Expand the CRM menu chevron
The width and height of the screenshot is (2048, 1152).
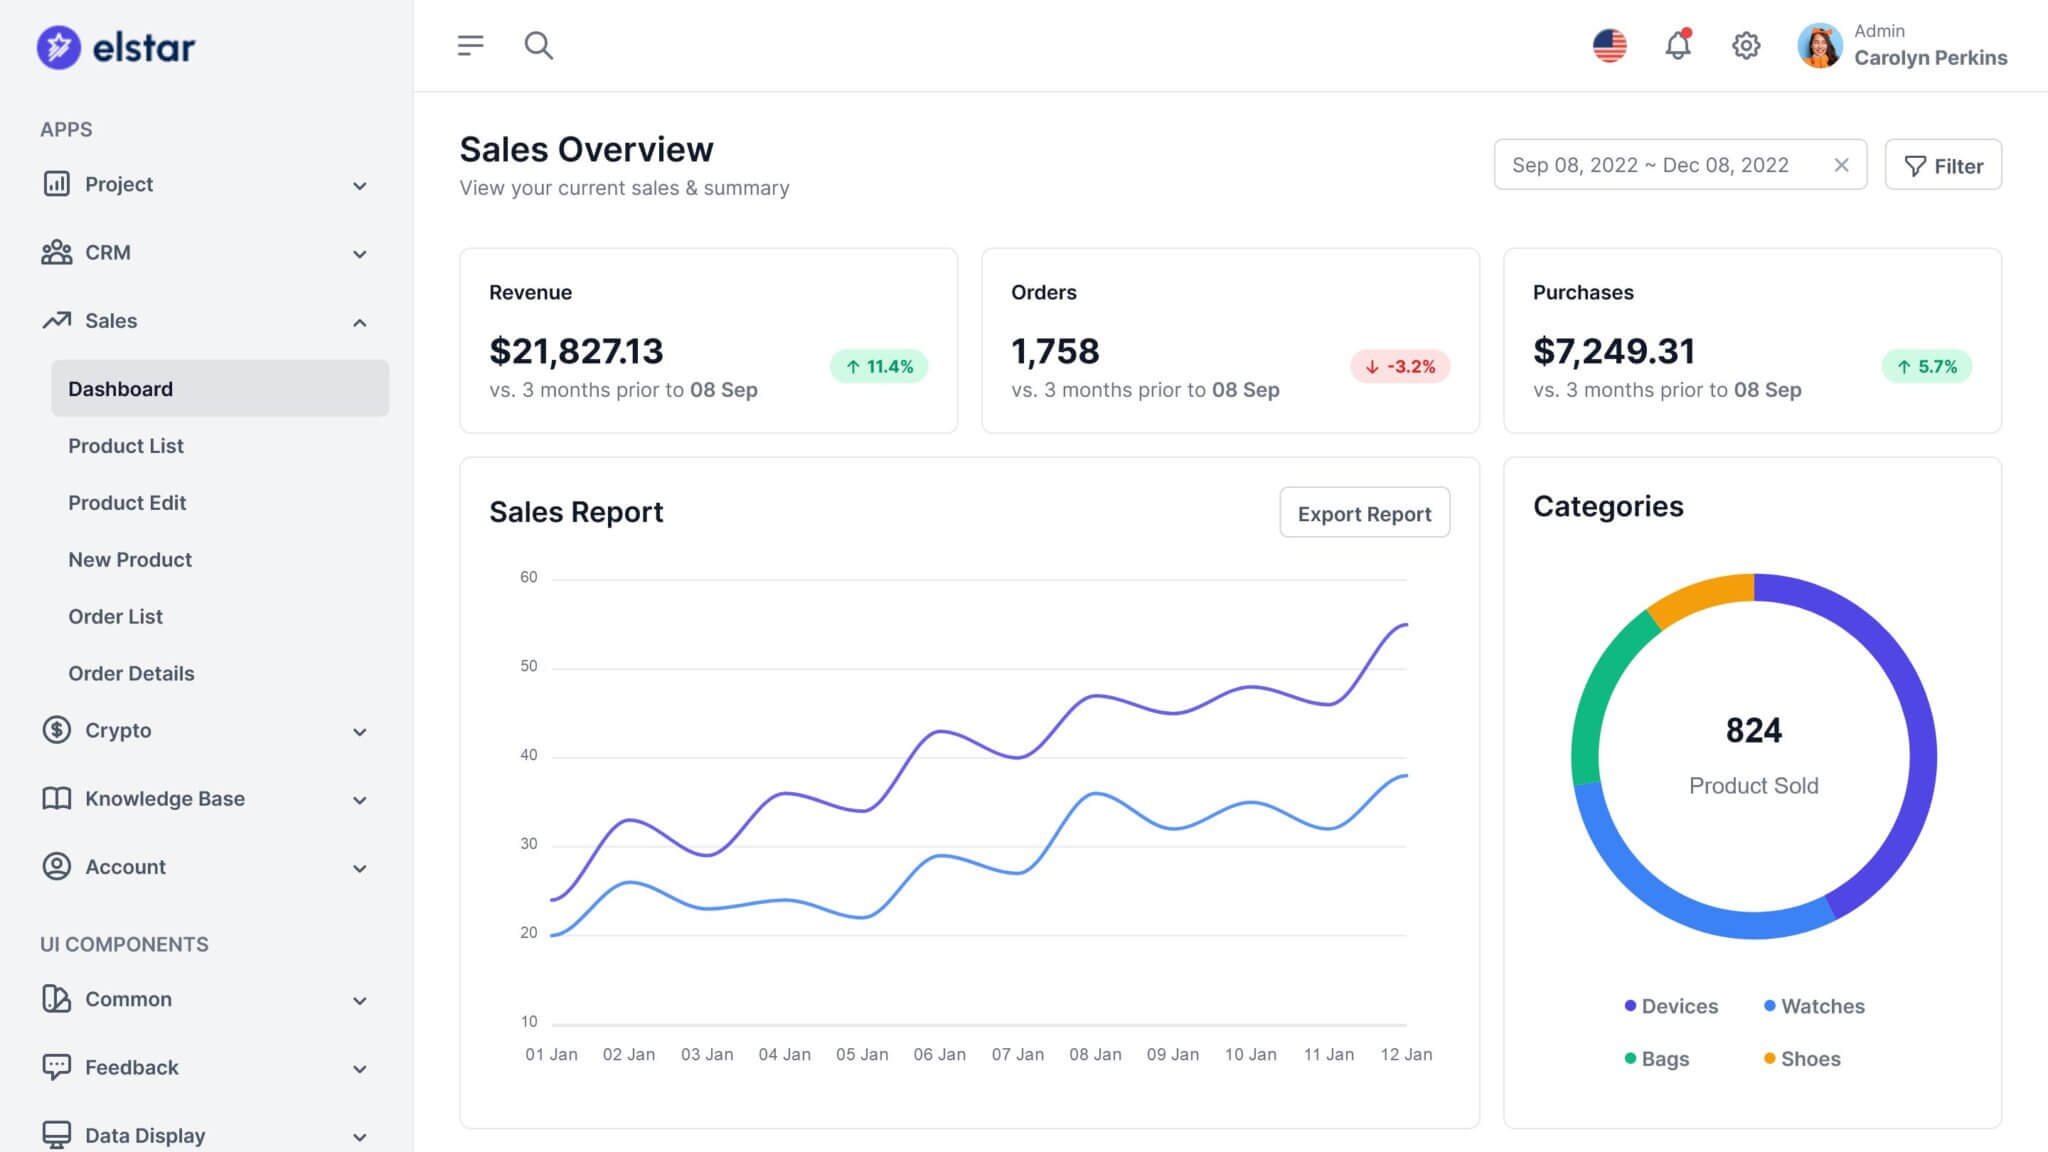360,254
